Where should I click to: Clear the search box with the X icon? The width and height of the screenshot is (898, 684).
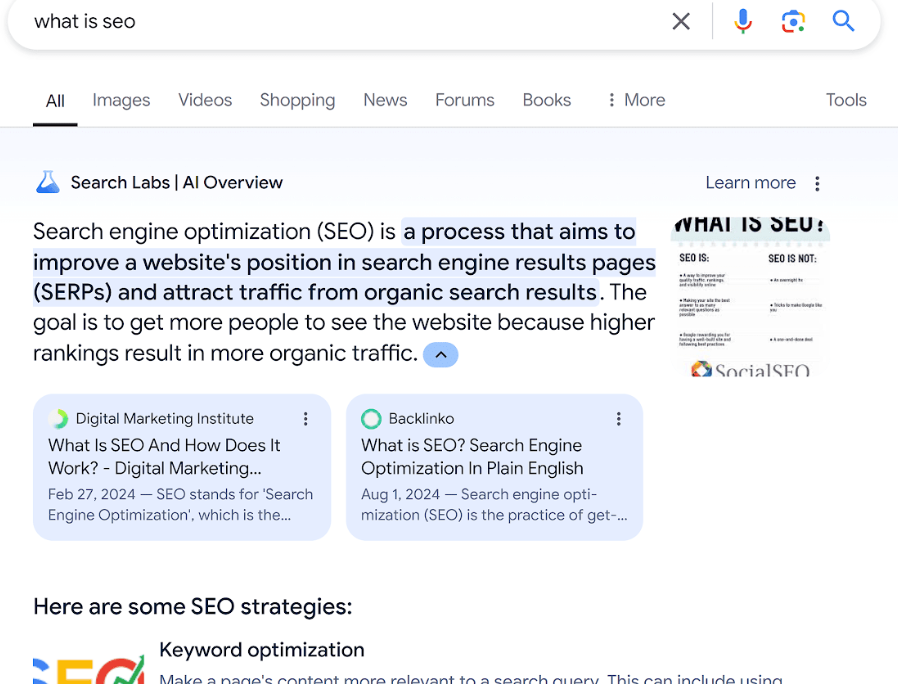click(x=681, y=21)
